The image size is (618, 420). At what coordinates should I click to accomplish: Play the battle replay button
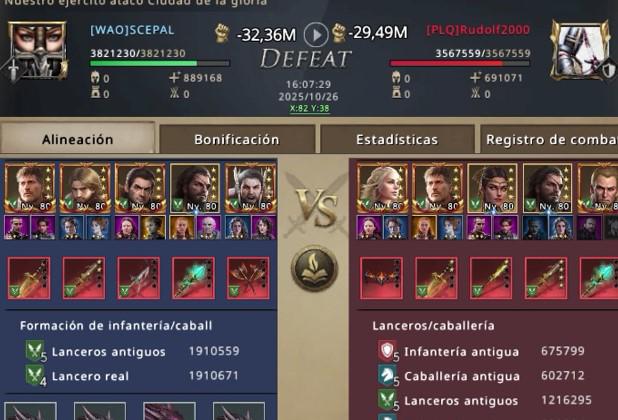click(x=316, y=35)
